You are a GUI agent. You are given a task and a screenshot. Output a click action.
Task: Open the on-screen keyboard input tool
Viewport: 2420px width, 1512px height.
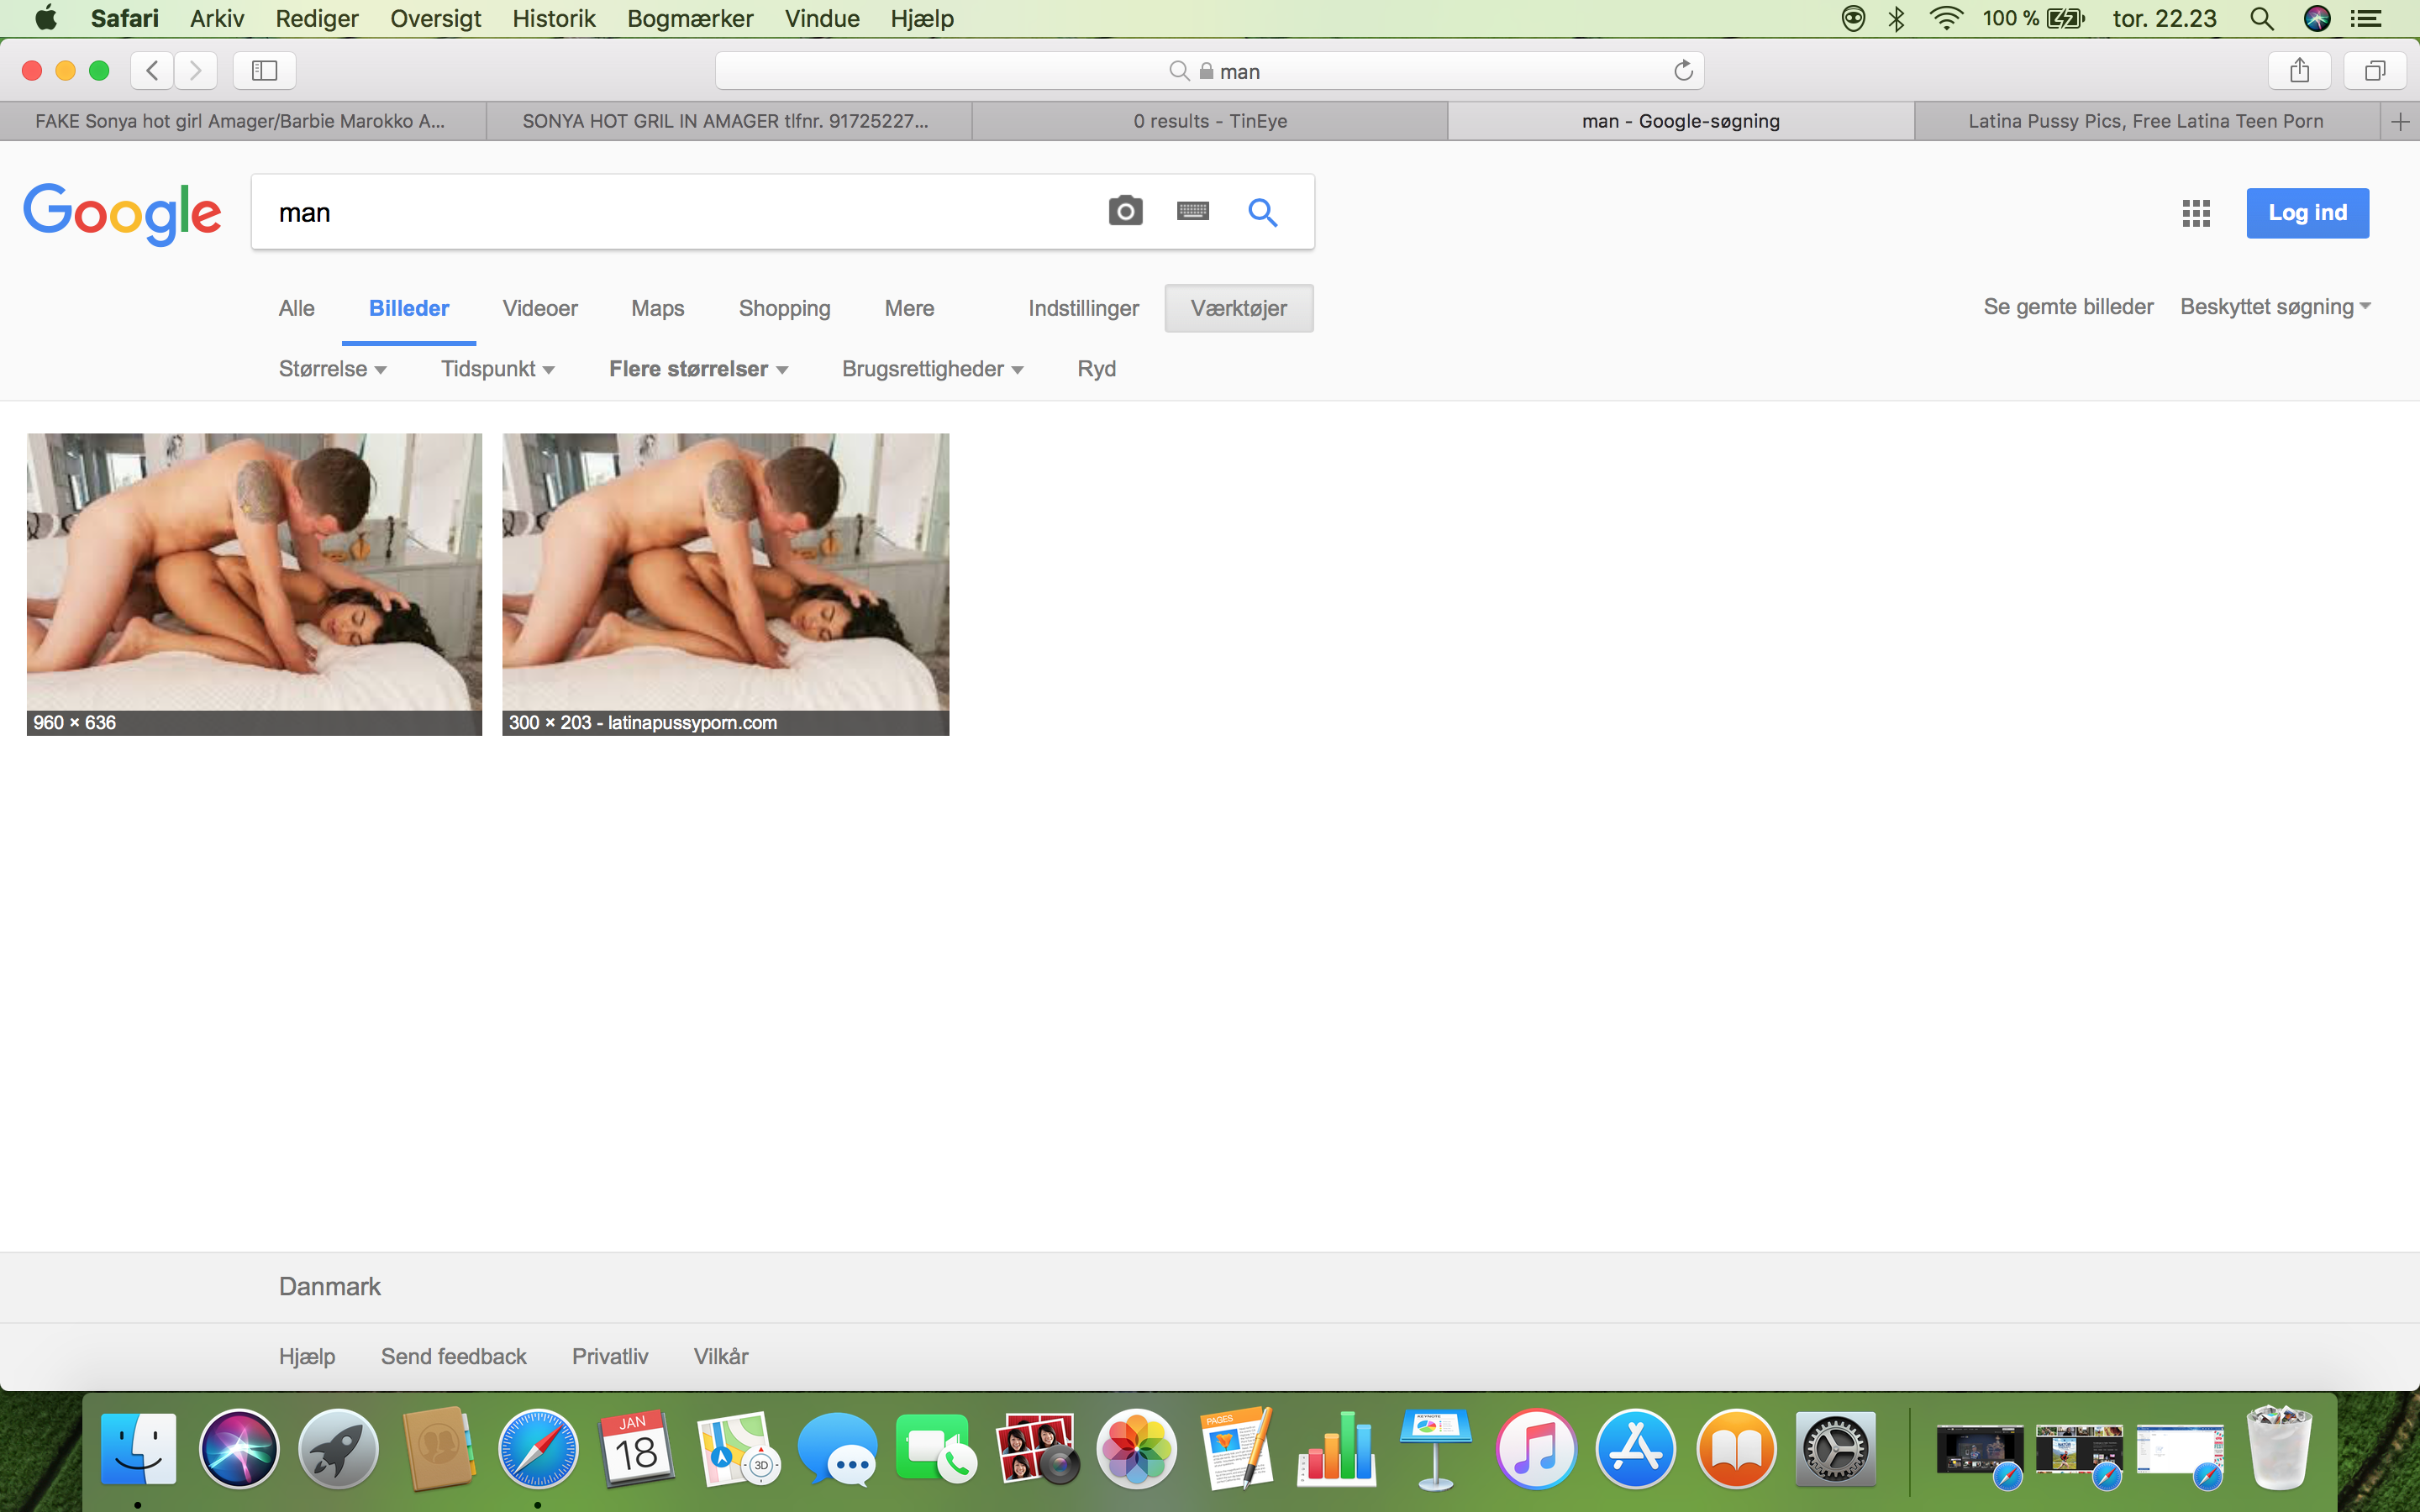click(1193, 211)
